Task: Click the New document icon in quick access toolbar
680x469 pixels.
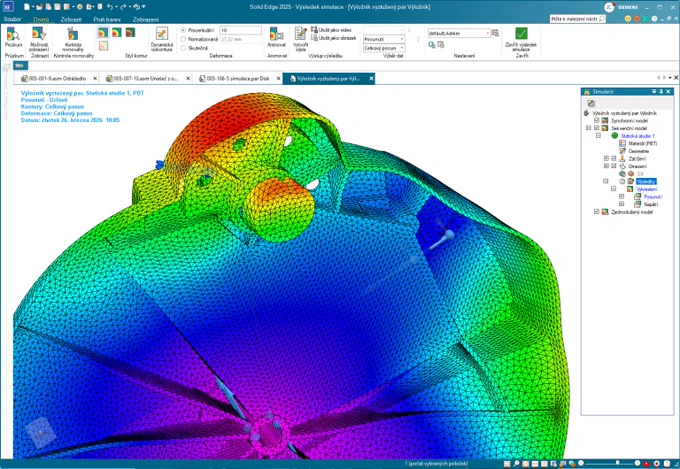Action: click(27, 7)
